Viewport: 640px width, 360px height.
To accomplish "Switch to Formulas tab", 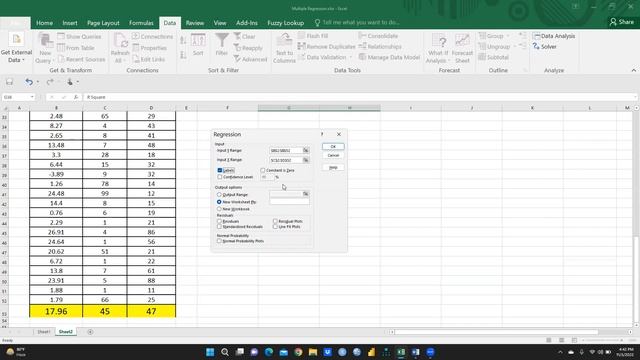I will tap(141, 23).
